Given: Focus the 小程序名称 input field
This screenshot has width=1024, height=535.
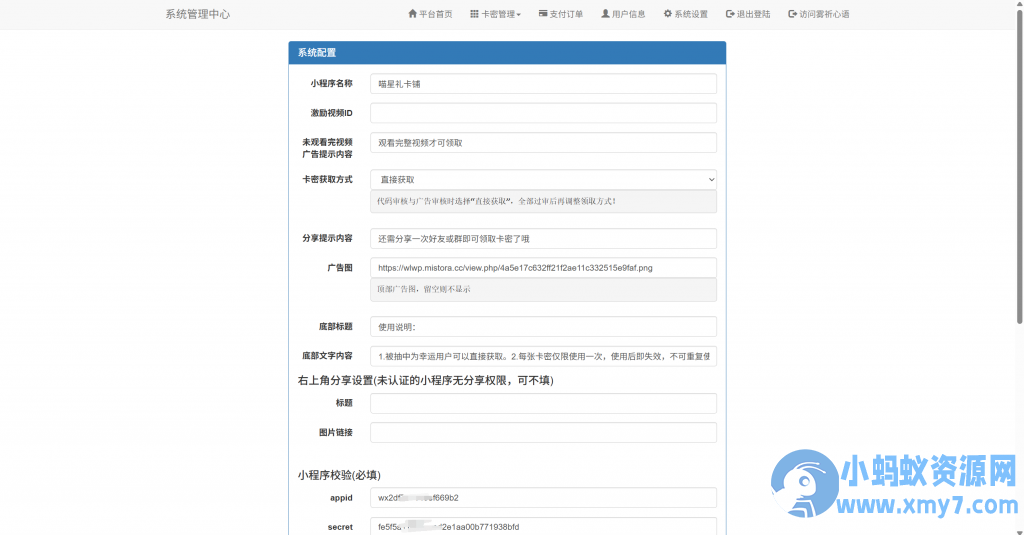Looking at the screenshot, I should pos(543,84).
